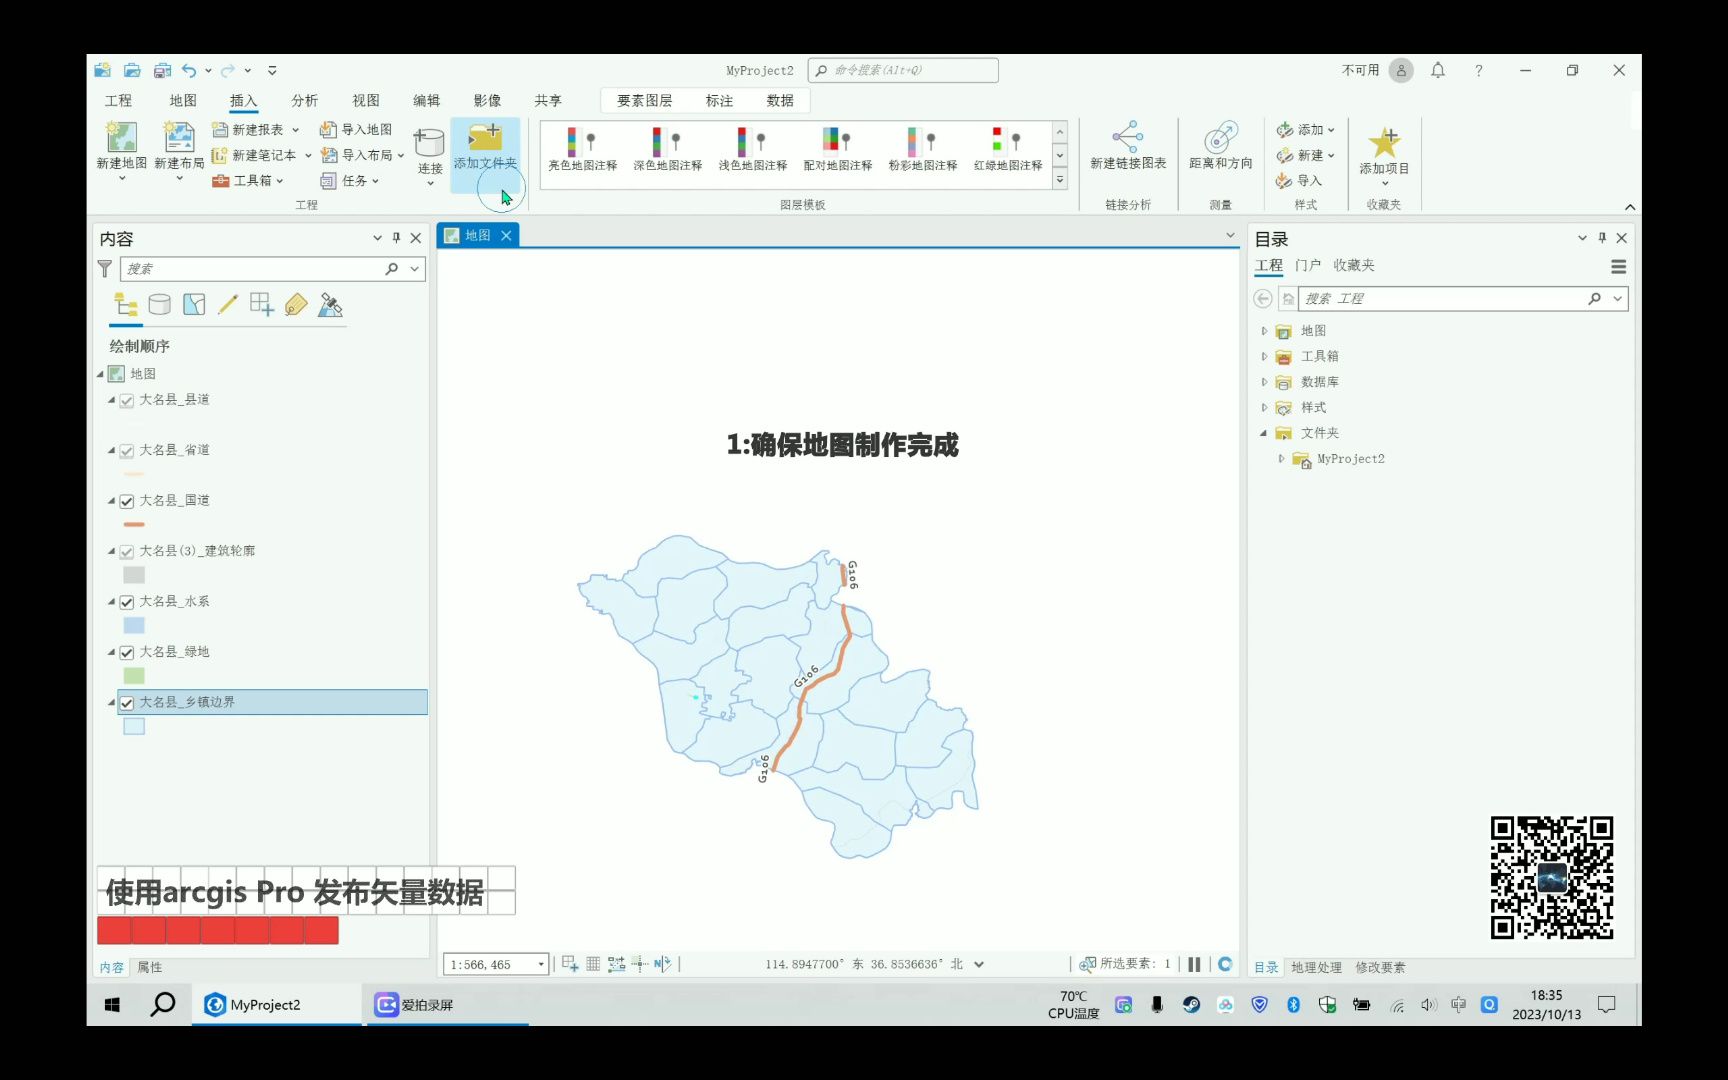Click the 地理处理 tab at bottom right

point(1318,967)
